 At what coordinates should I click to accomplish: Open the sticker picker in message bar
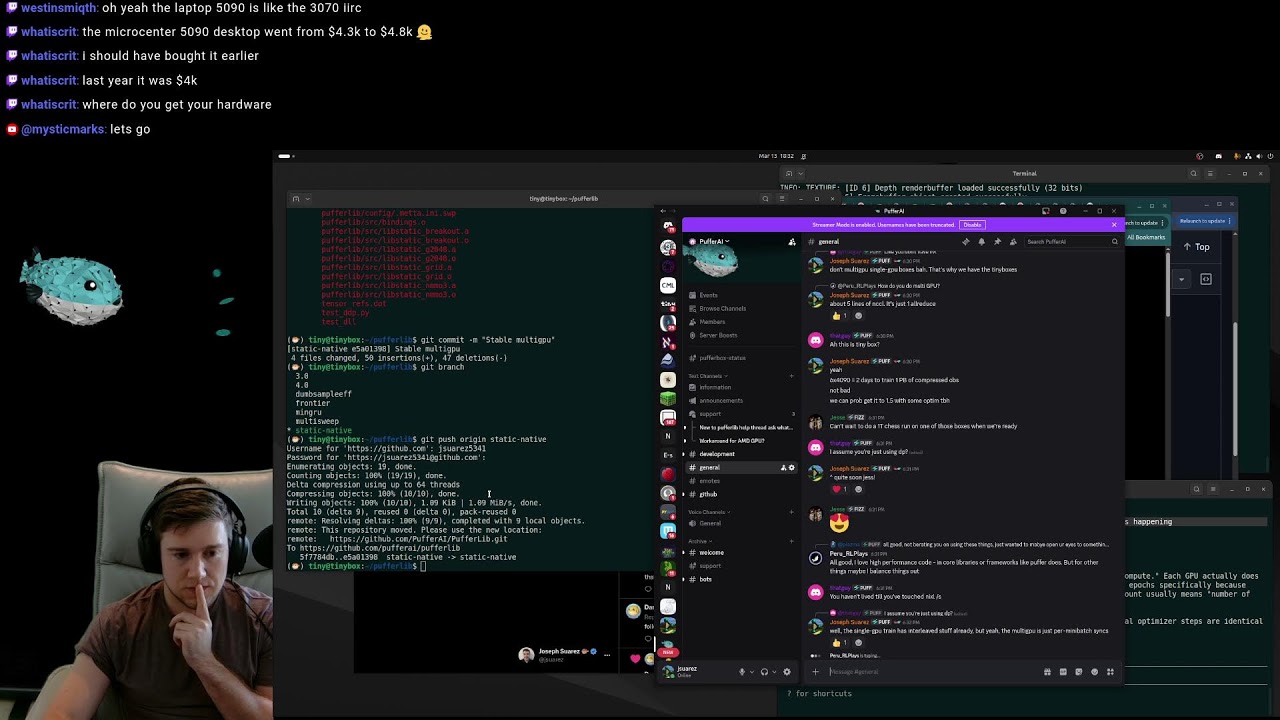[x=1078, y=672]
